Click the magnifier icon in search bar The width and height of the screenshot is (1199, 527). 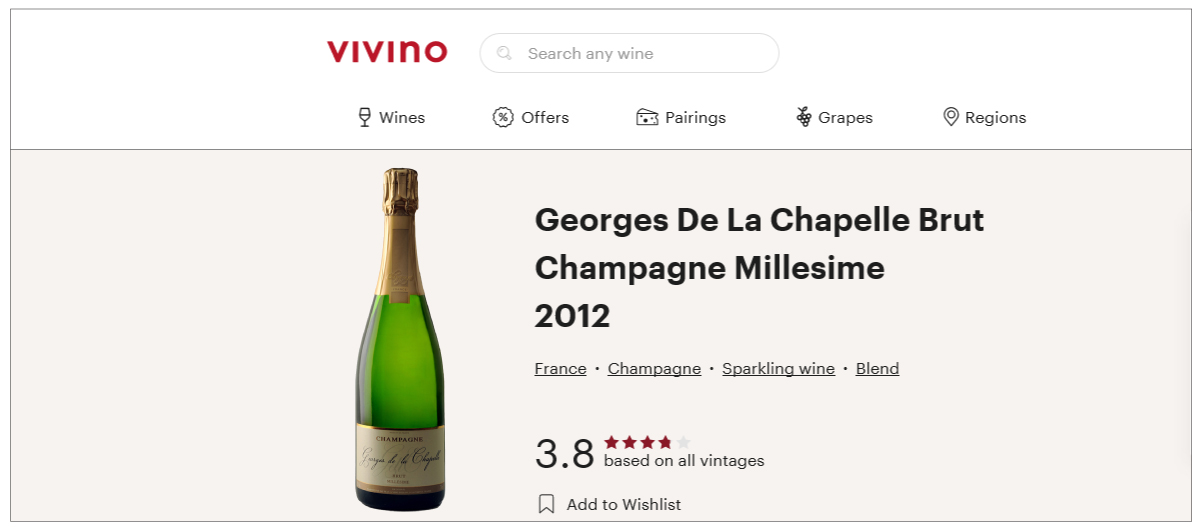click(505, 53)
